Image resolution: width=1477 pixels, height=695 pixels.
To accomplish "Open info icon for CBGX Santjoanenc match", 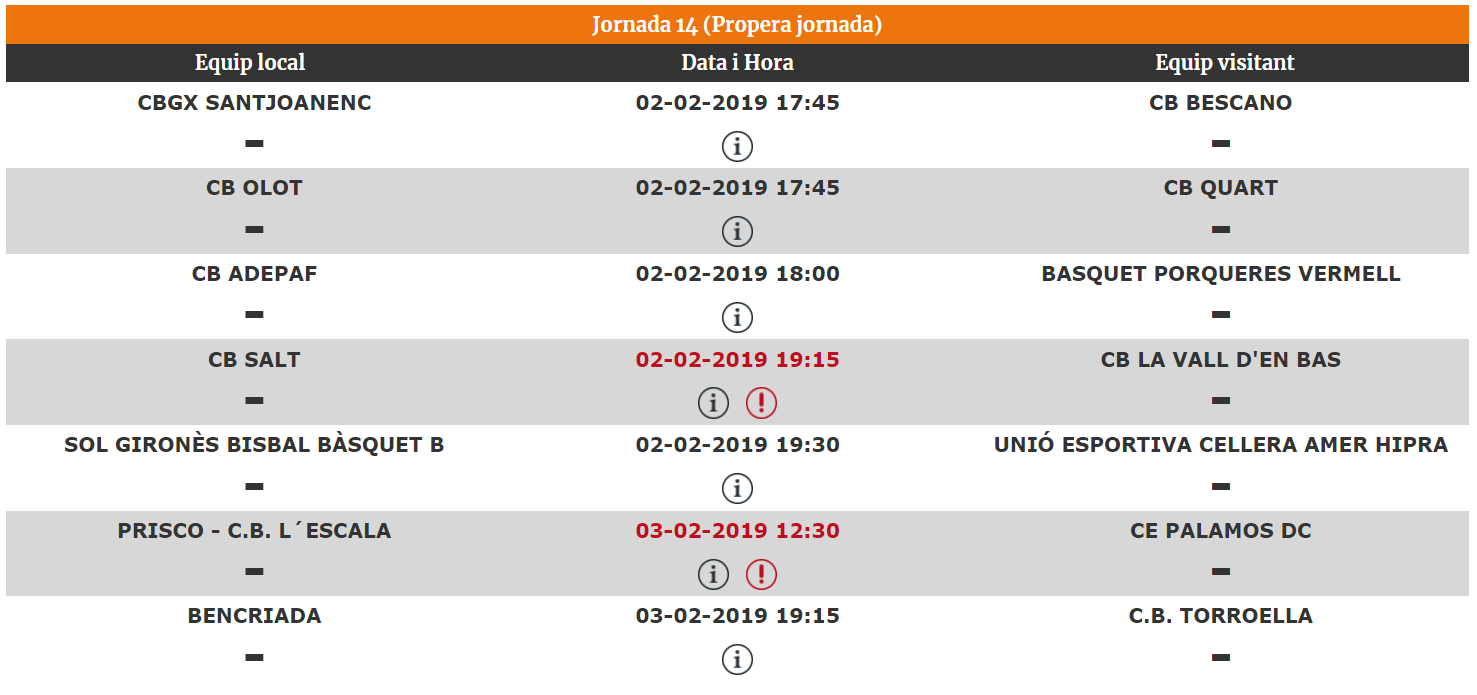I will (737, 147).
